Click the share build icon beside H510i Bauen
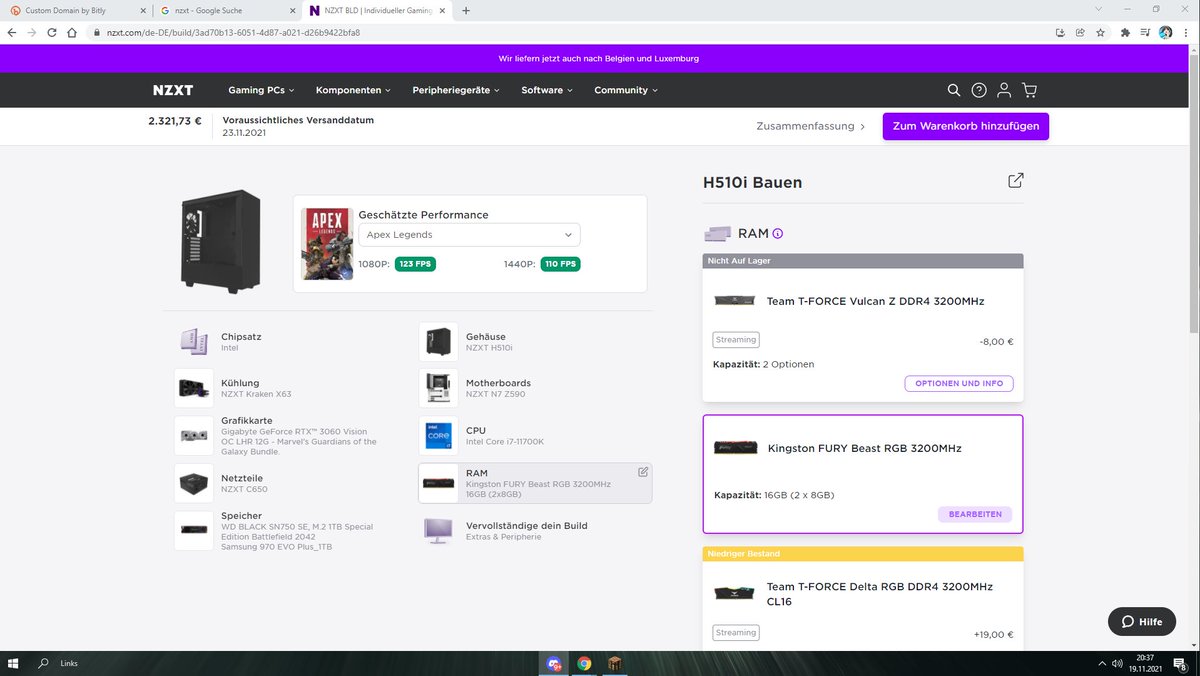Image resolution: width=1200 pixels, height=676 pixels. 1016,181
